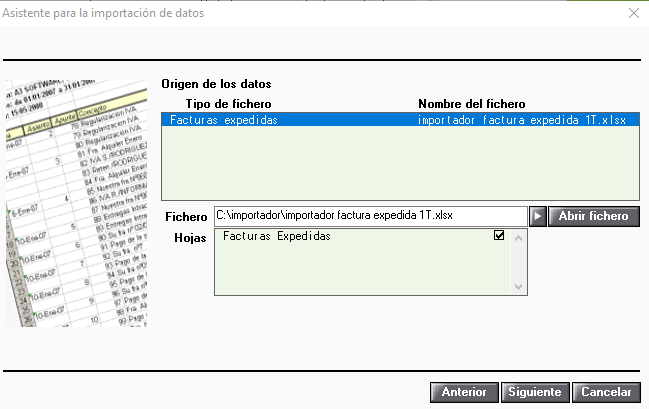
Task: Close the import assistant dialog
Action: coord(634,13)
